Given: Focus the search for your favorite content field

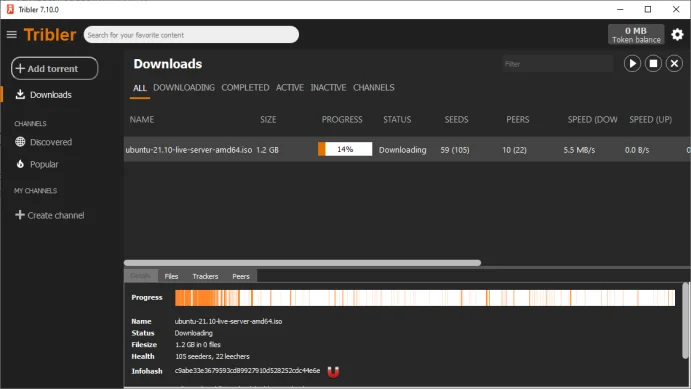Looking at the screenshot, I should (x=191, y=35).
